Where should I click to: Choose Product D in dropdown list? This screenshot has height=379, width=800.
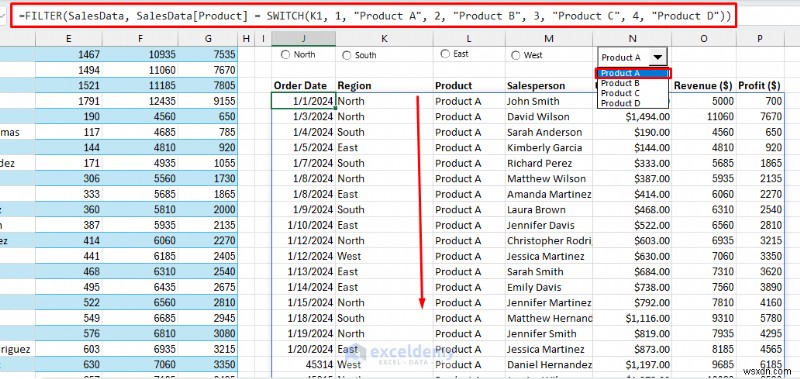click(x=633, y=103)
